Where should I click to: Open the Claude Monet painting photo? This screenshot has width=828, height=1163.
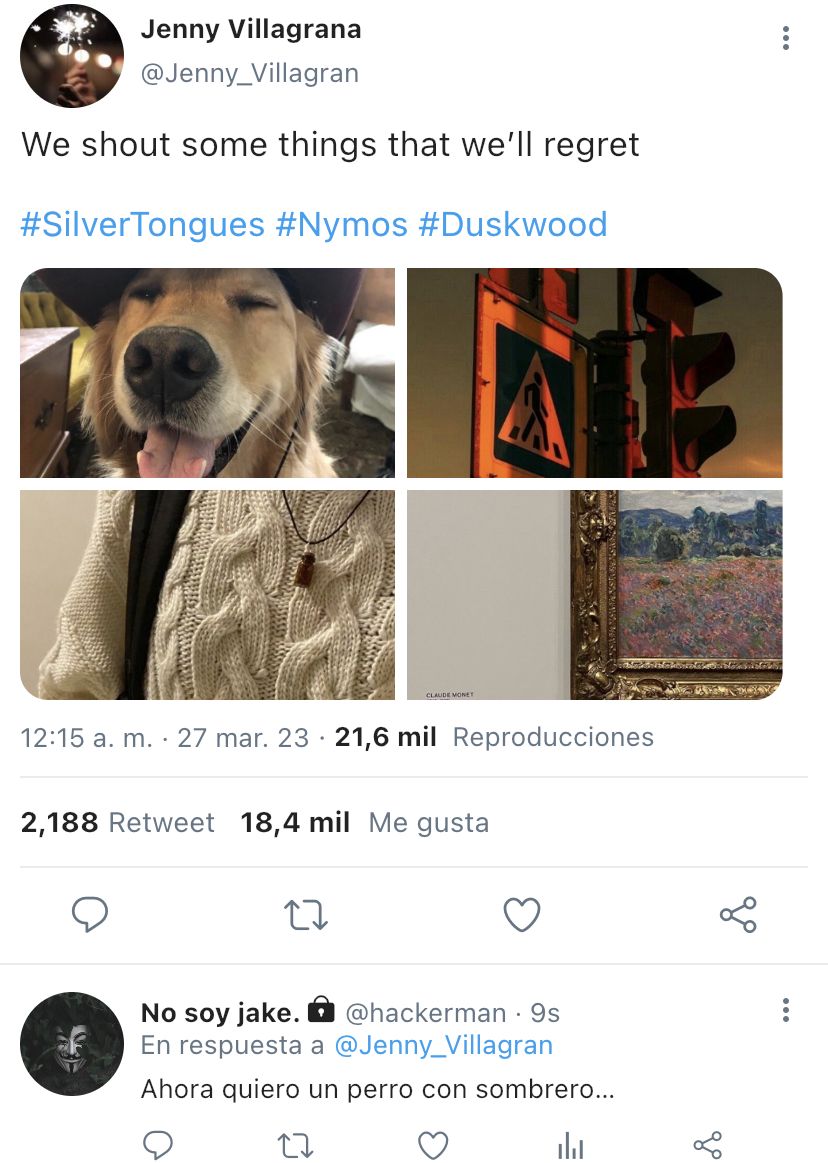click(x=595, y=595)
